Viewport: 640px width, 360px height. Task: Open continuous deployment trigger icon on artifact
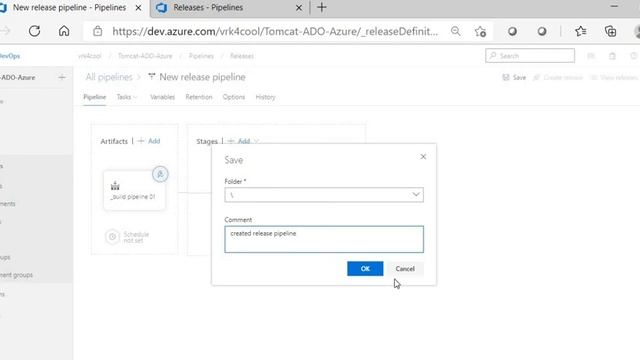click(x=160, y=174)
